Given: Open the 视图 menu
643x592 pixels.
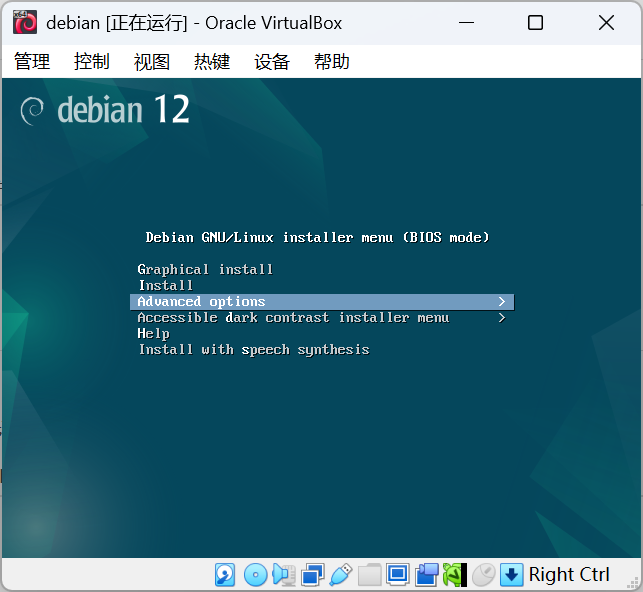Looking at the screenshot, I should 152,62.
